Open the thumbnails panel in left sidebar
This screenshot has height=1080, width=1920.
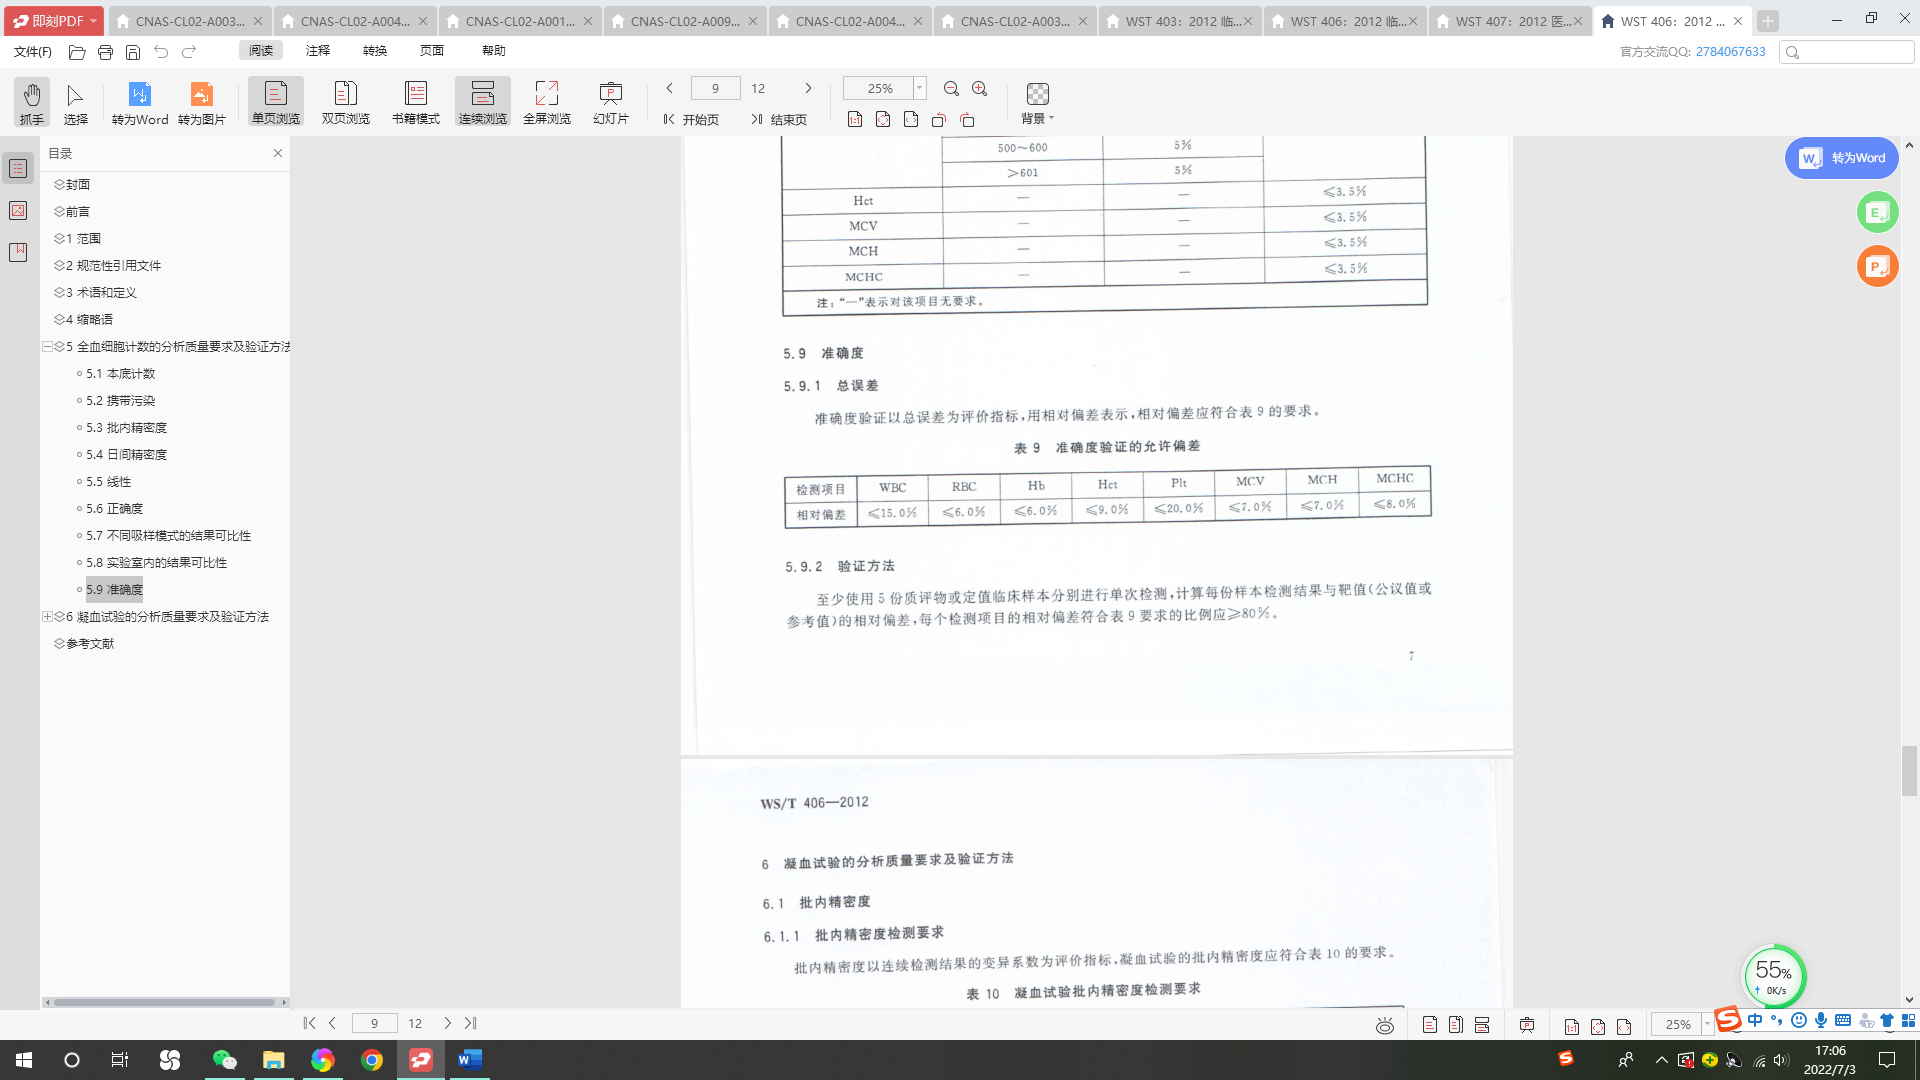pyautogui.click(x=18, y=211)
